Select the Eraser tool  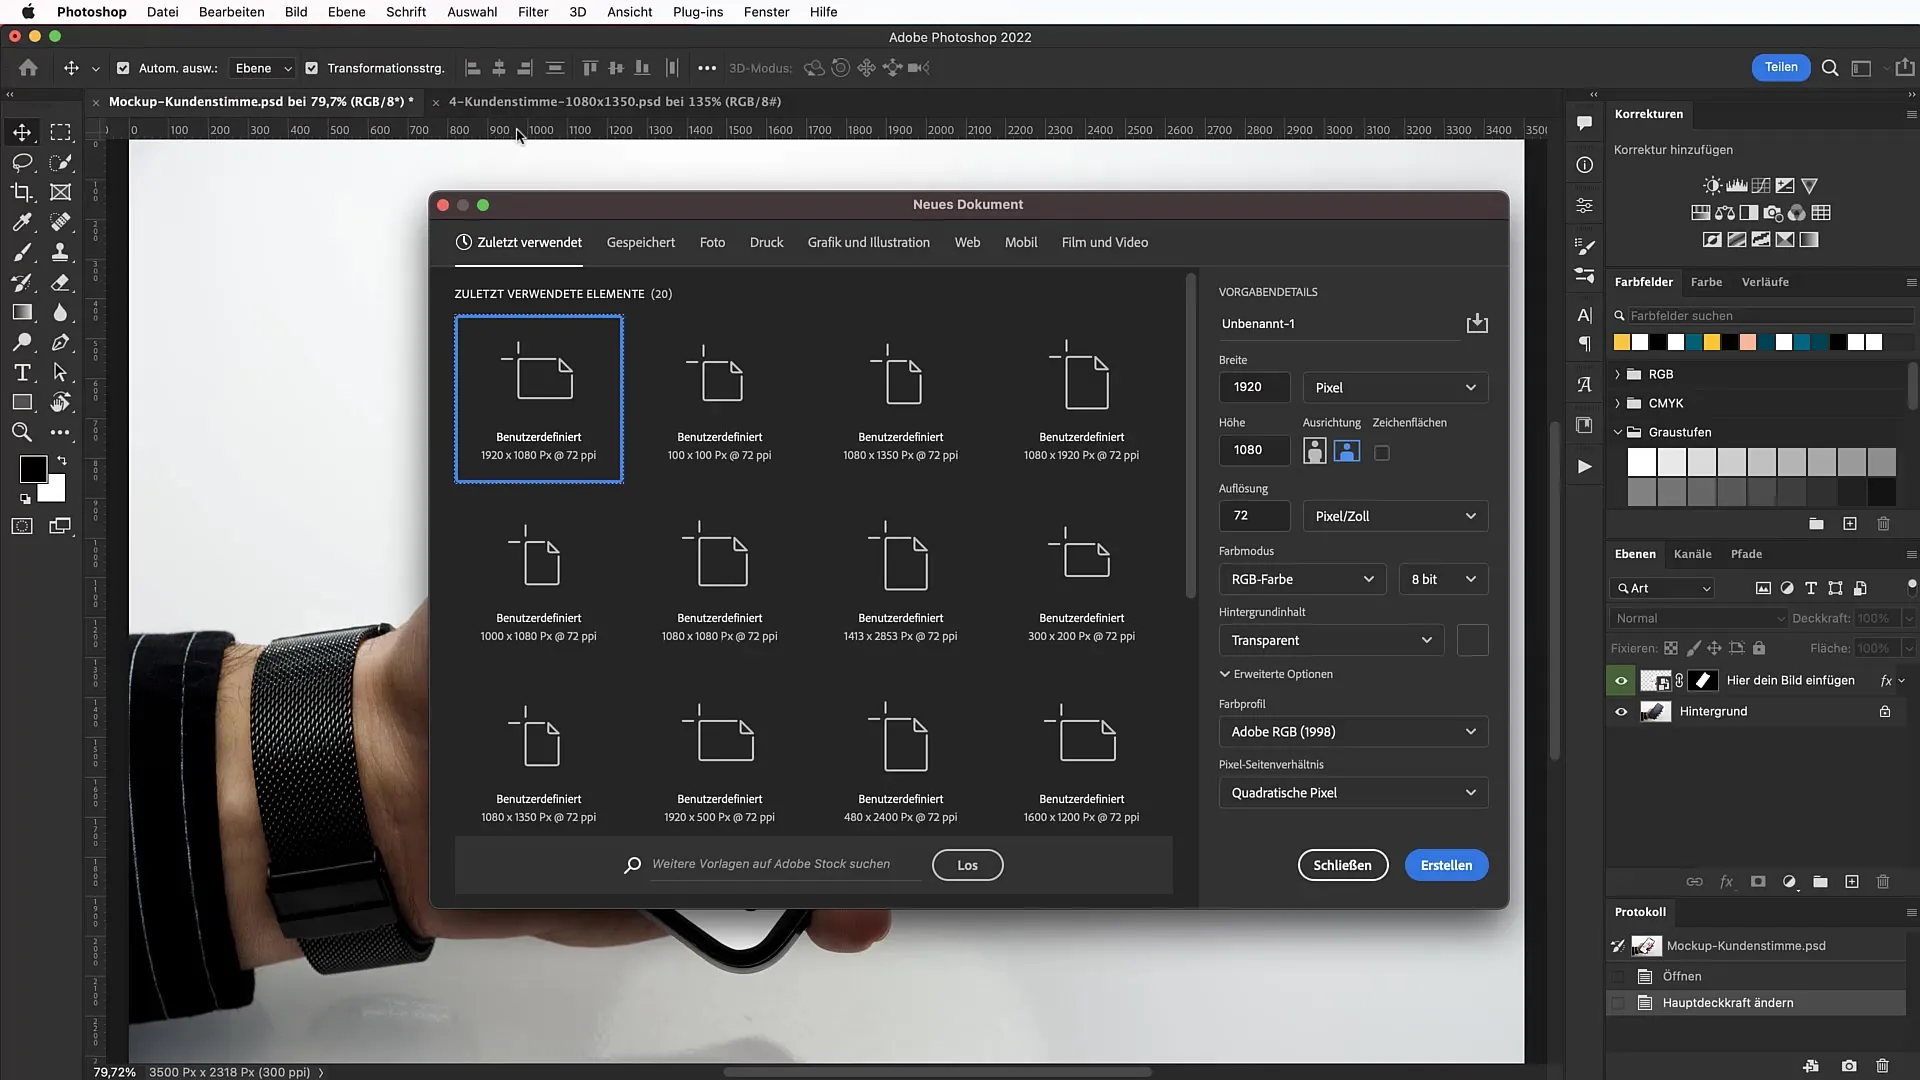tap(61, 282)
